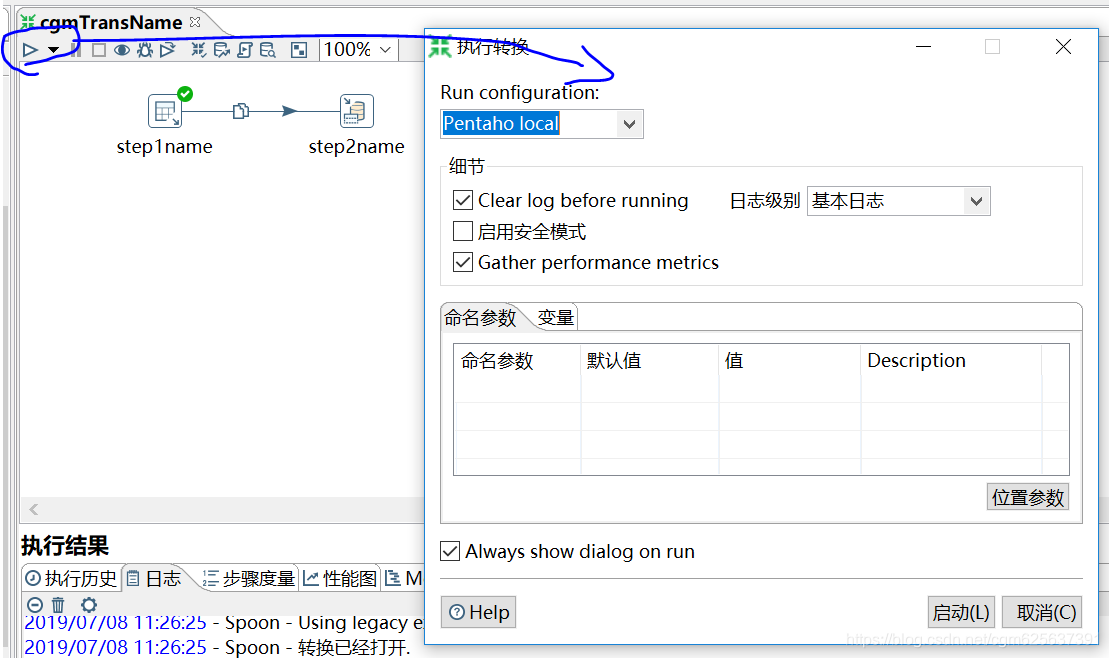Screen dimensions: 1109x658
Task: Run the transformation with the play icon
Action: pyautogui.click(x=30, y=49)
